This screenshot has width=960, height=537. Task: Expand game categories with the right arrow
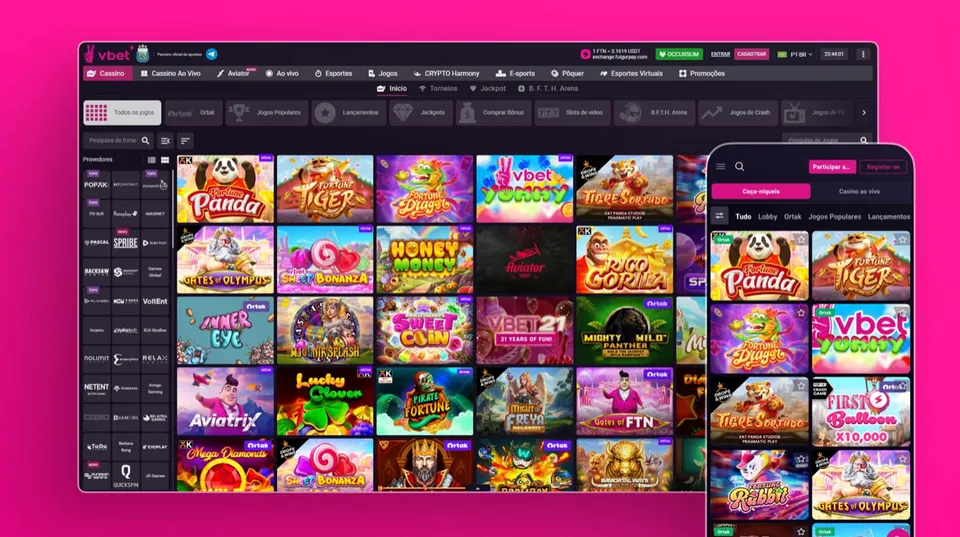pos(864,113)
